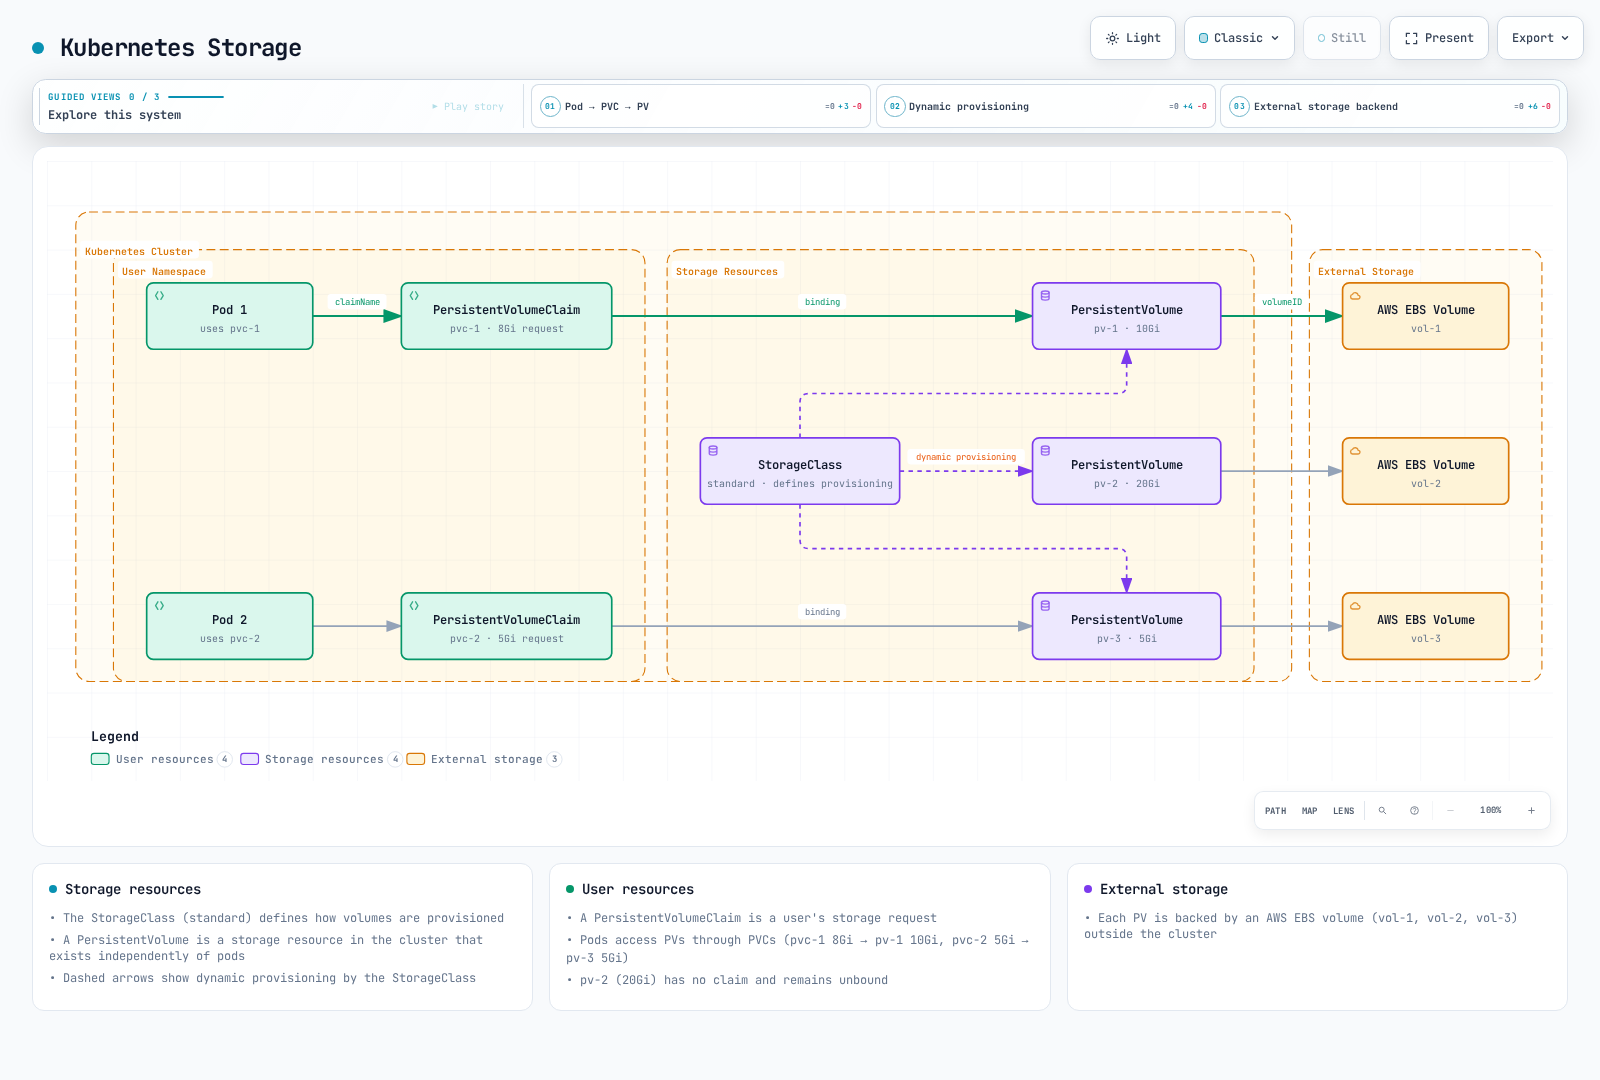Open the Classic style dropdown
Screen dimensions: 1600x1080
[x=1239, y=38]
